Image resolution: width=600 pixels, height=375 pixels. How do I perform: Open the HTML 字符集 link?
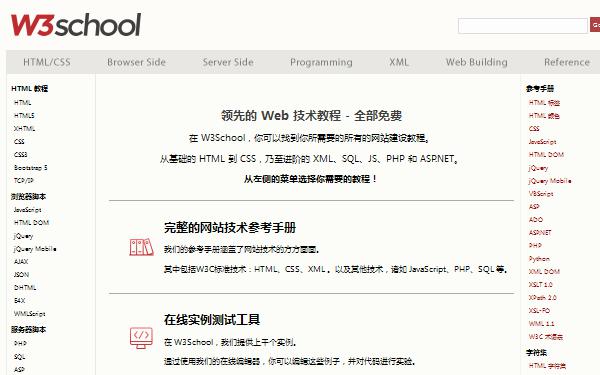pos(547,366)
